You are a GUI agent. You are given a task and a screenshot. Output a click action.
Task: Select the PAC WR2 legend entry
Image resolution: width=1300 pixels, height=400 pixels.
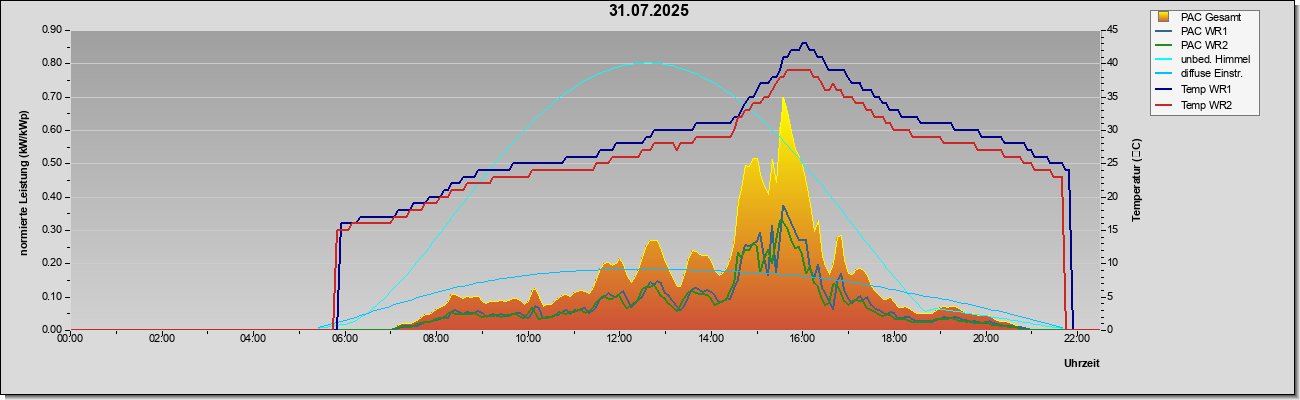pyautogui.click(x=1203, y=46)
